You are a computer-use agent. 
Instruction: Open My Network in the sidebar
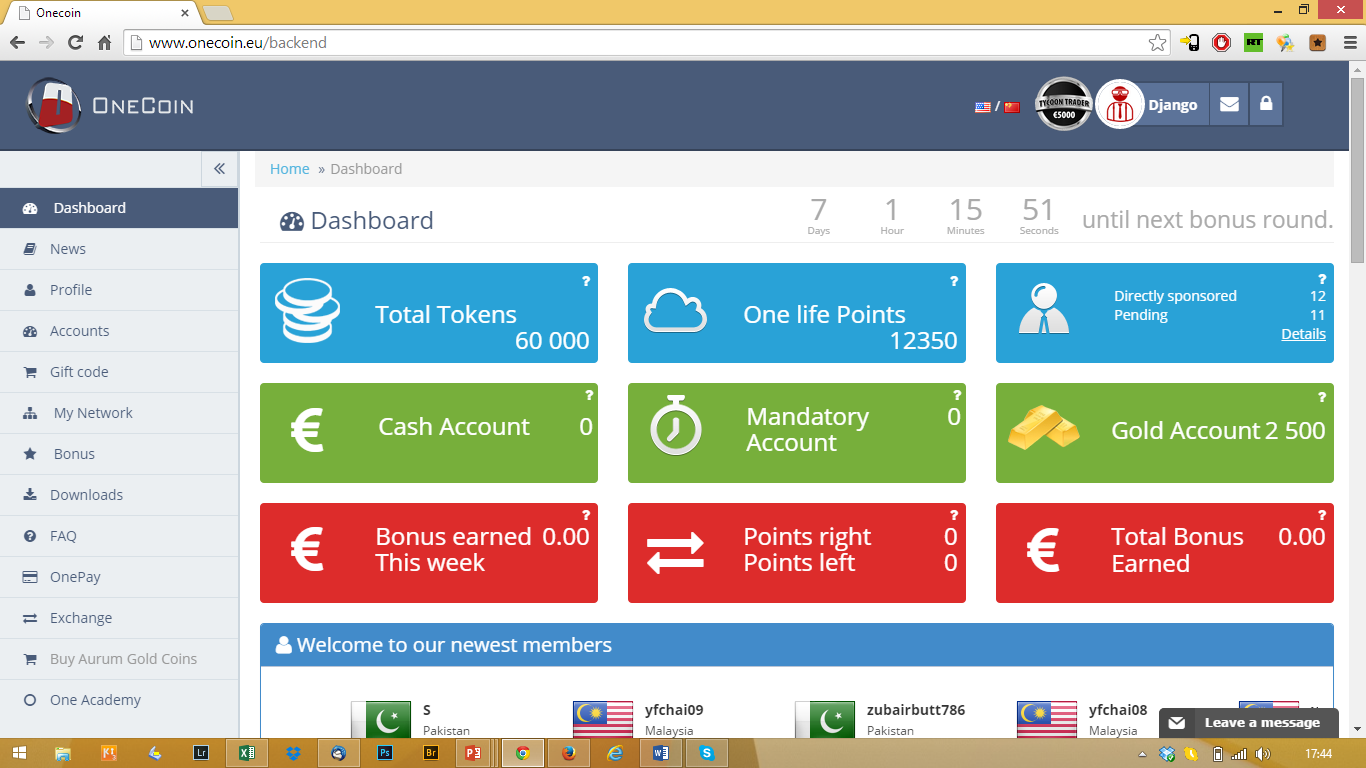click(119, 413)
